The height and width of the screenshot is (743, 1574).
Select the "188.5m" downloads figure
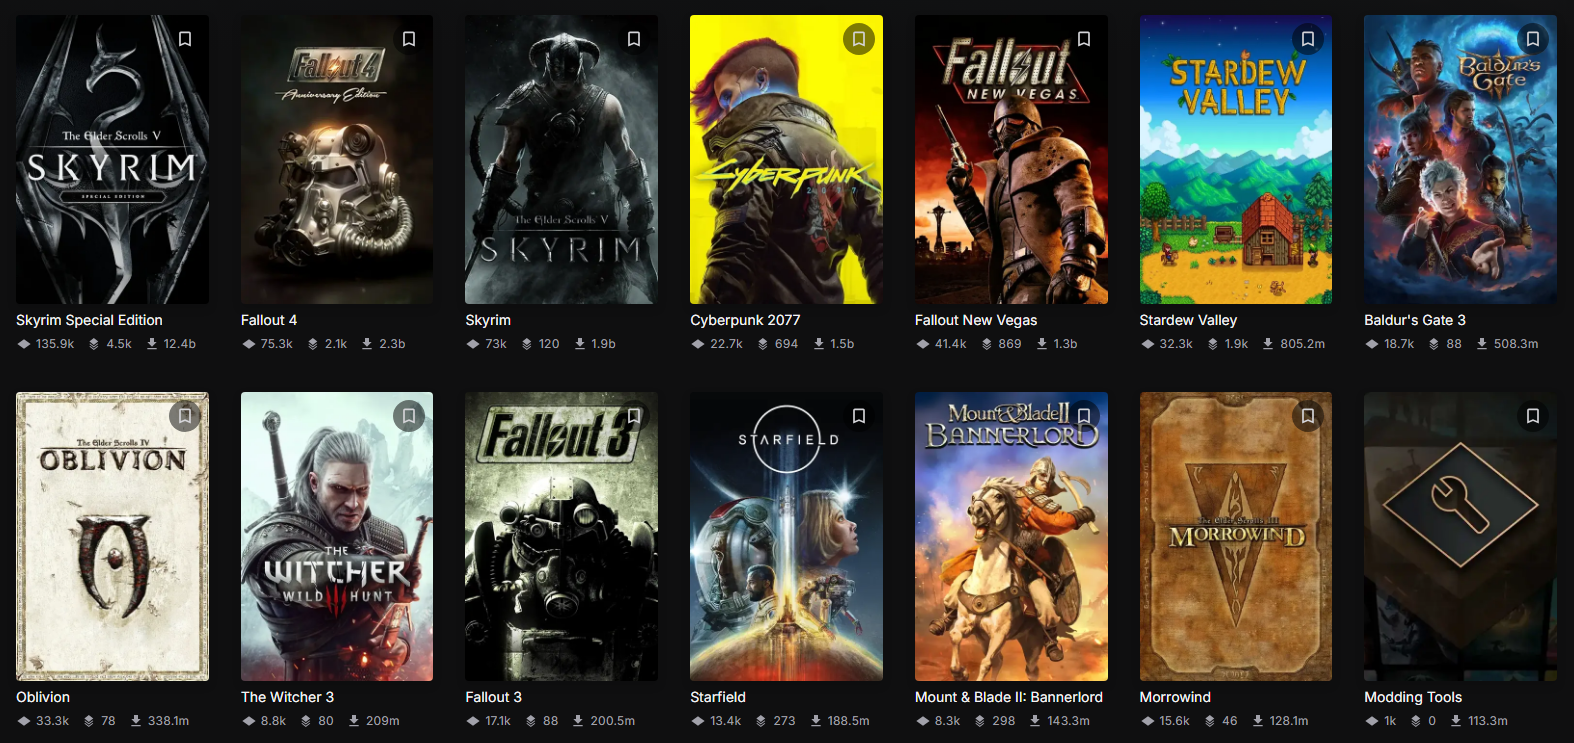pyautogui.click(x=849, y=721)
